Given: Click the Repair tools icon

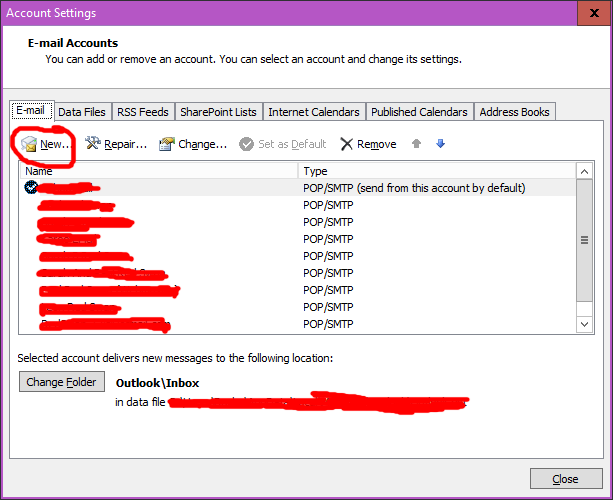Looking at the screenshot, I should click(94, 144).
